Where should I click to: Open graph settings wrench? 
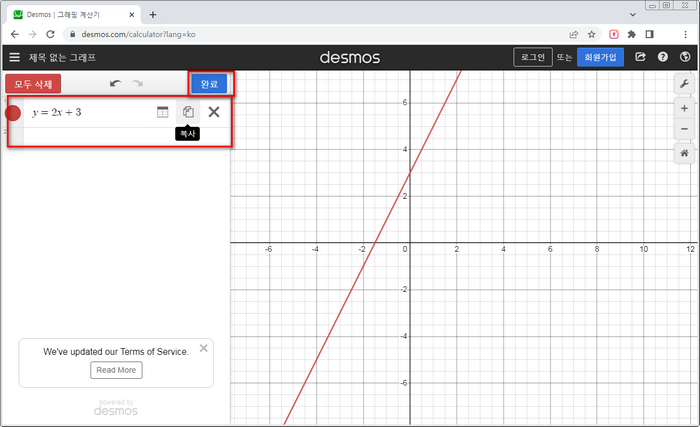tap(684, 84)
